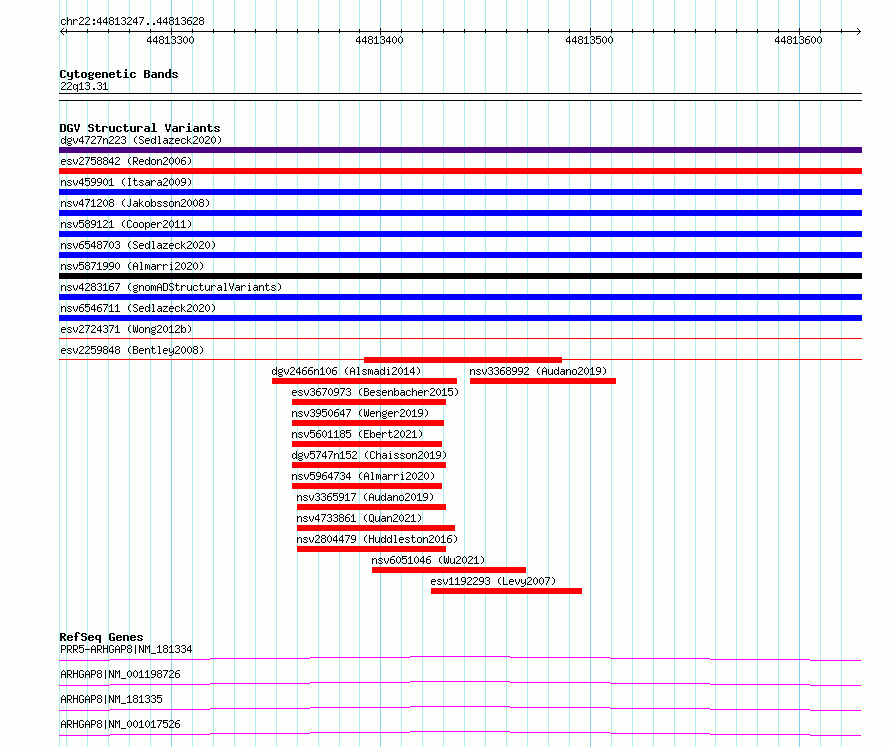This screenshot has width=890, height=747.
Task: Click the red bar under esv1192293
Action: point(506,591)
